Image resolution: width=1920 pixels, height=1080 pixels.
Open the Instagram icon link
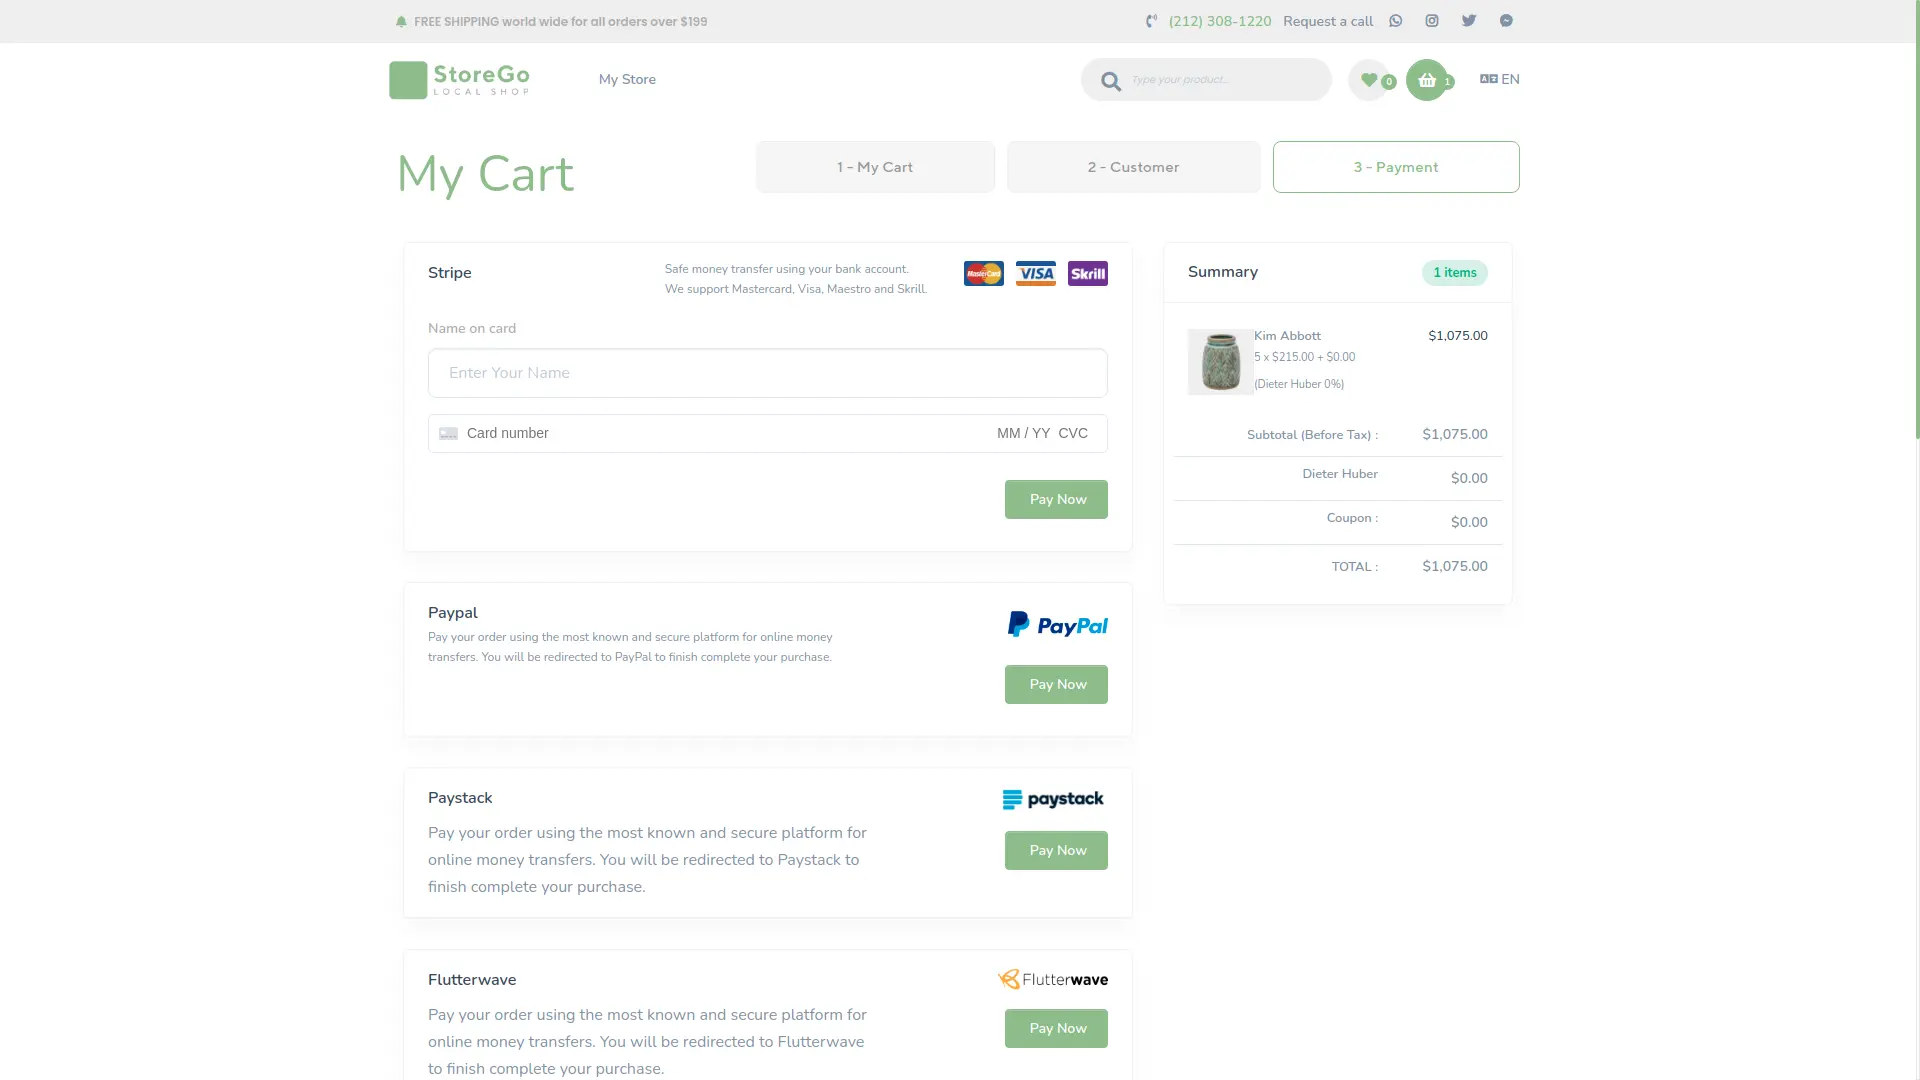tap(1432, 21)
